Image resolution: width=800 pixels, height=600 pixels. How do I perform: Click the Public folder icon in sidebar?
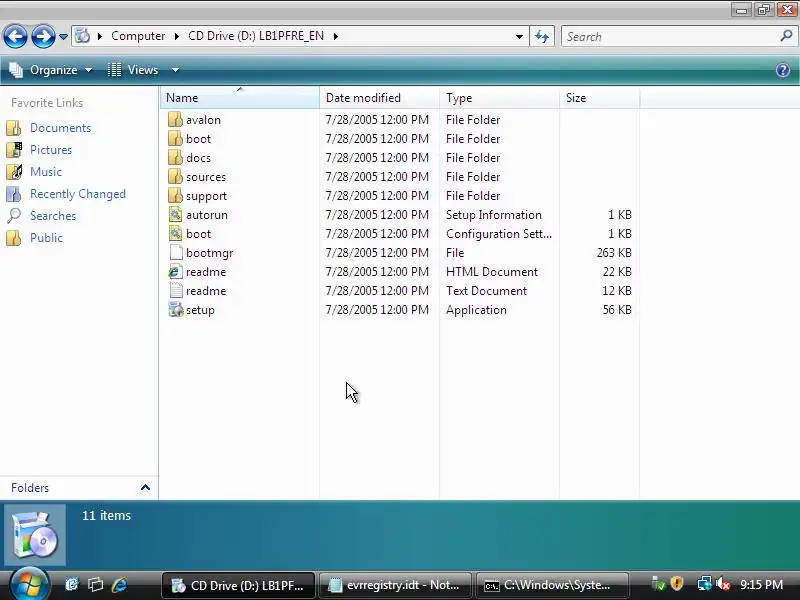[14, 238]
